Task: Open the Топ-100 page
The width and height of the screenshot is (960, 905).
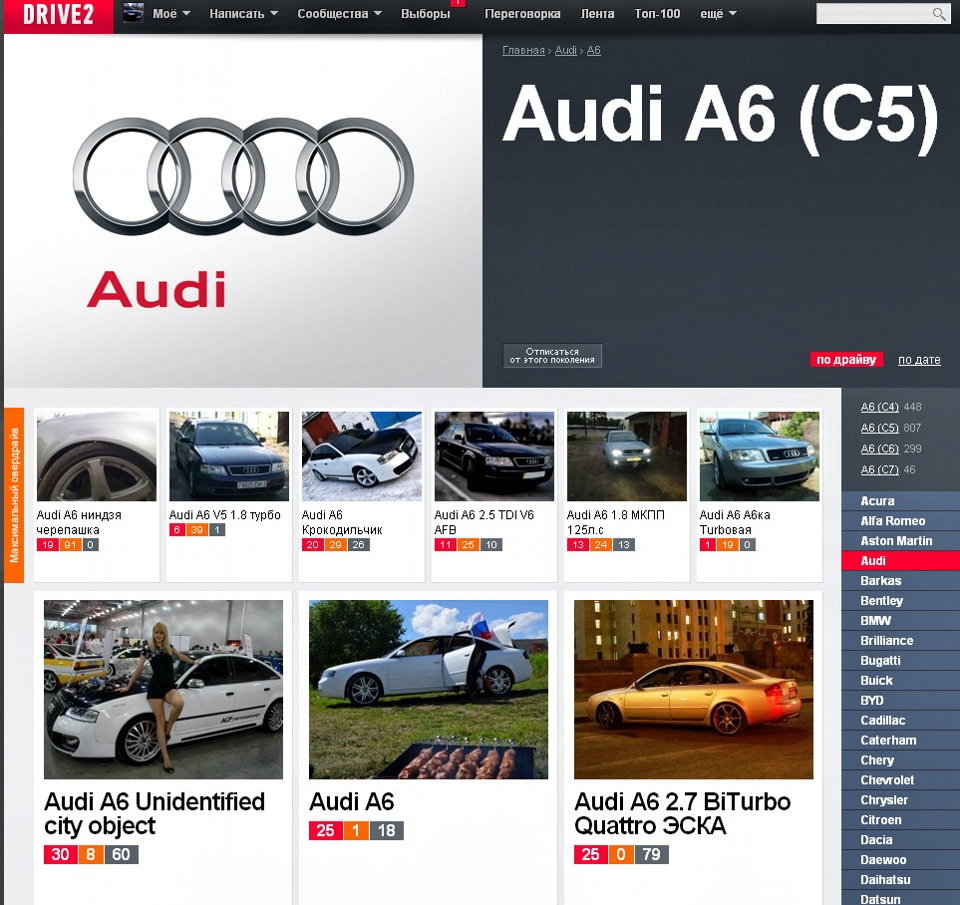Action: click(657, 13)
